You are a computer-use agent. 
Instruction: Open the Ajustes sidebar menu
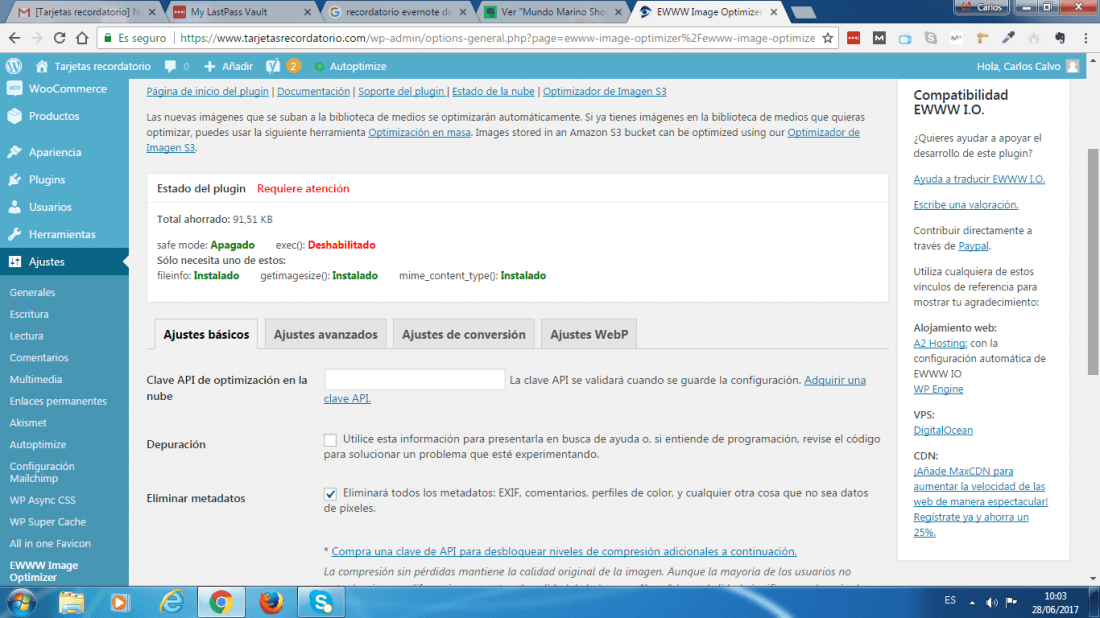tap(65, 262)
